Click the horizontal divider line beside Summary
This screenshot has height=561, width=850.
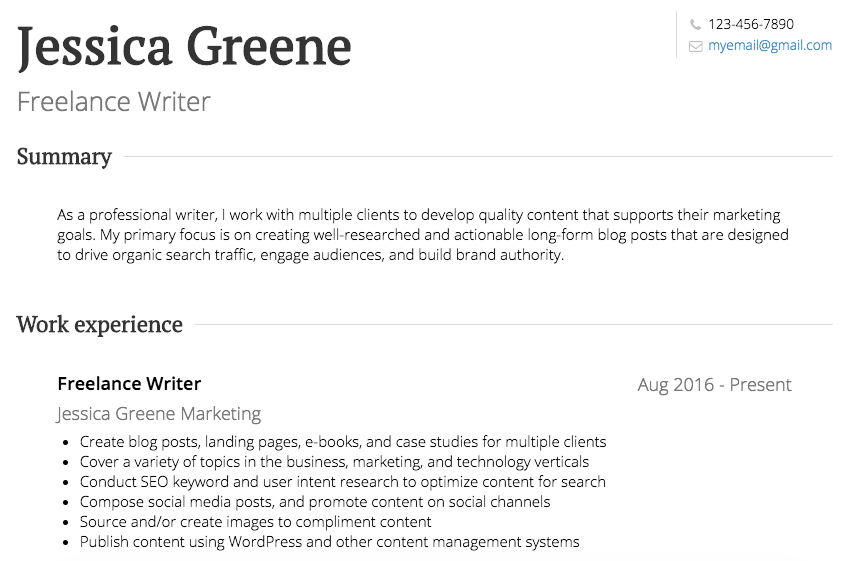point(478,157)
